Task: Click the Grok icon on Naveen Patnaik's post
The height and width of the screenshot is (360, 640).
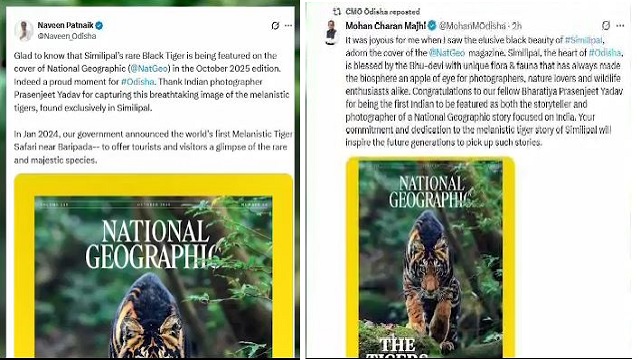Action: [x=275, y=26]
